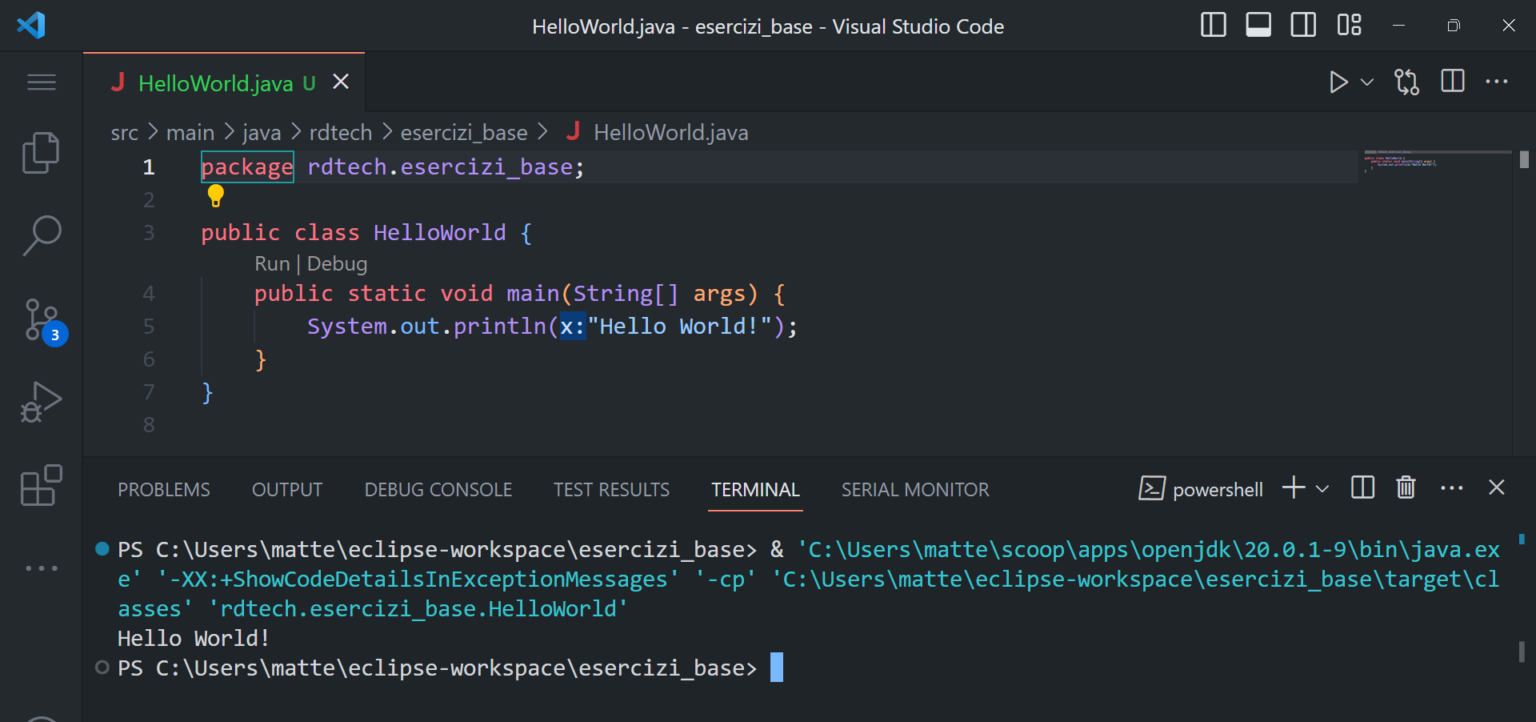Open the Search view
The height and width of the screenshot is (722, 1536).
click(41, 236)
